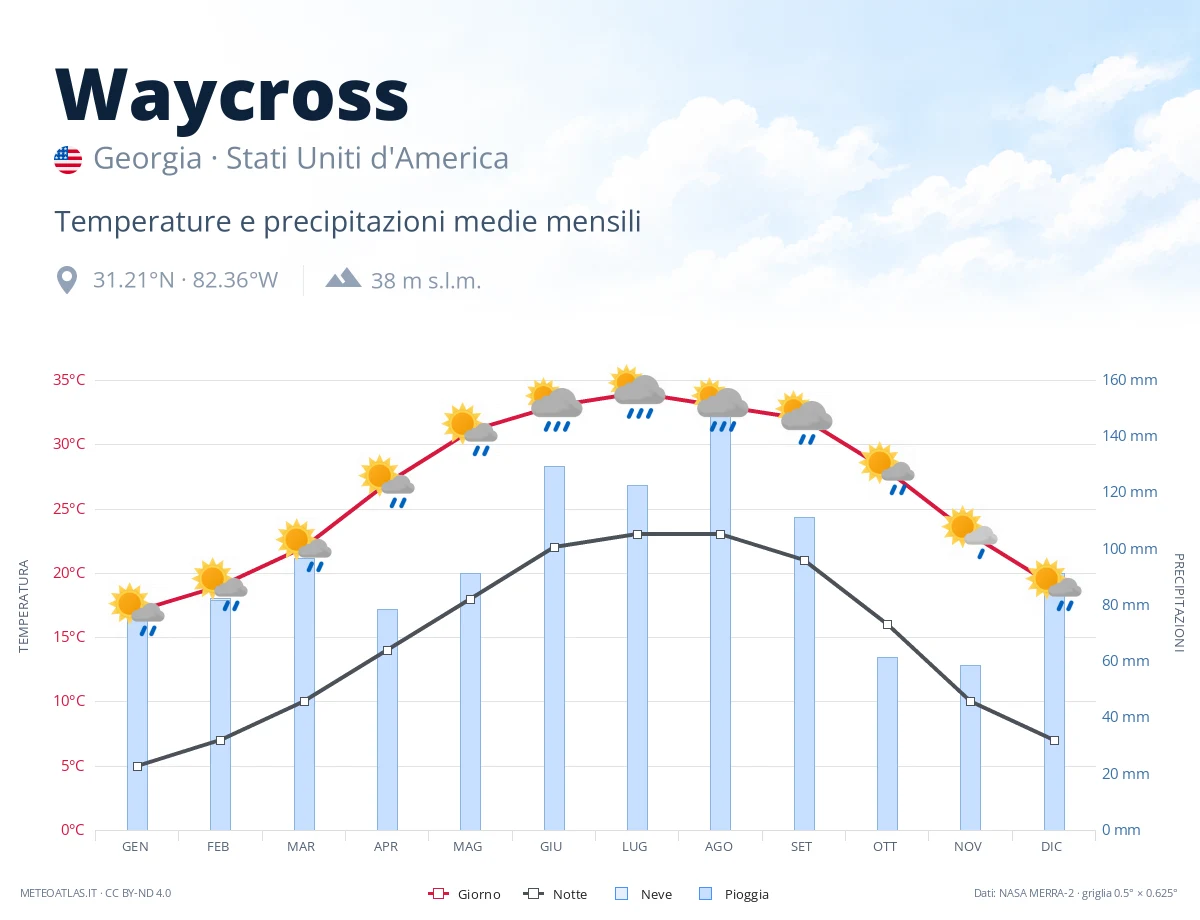Select the APR precipitation bar
The height and width of the screenshot is (920, 1200).
[387, 720]
